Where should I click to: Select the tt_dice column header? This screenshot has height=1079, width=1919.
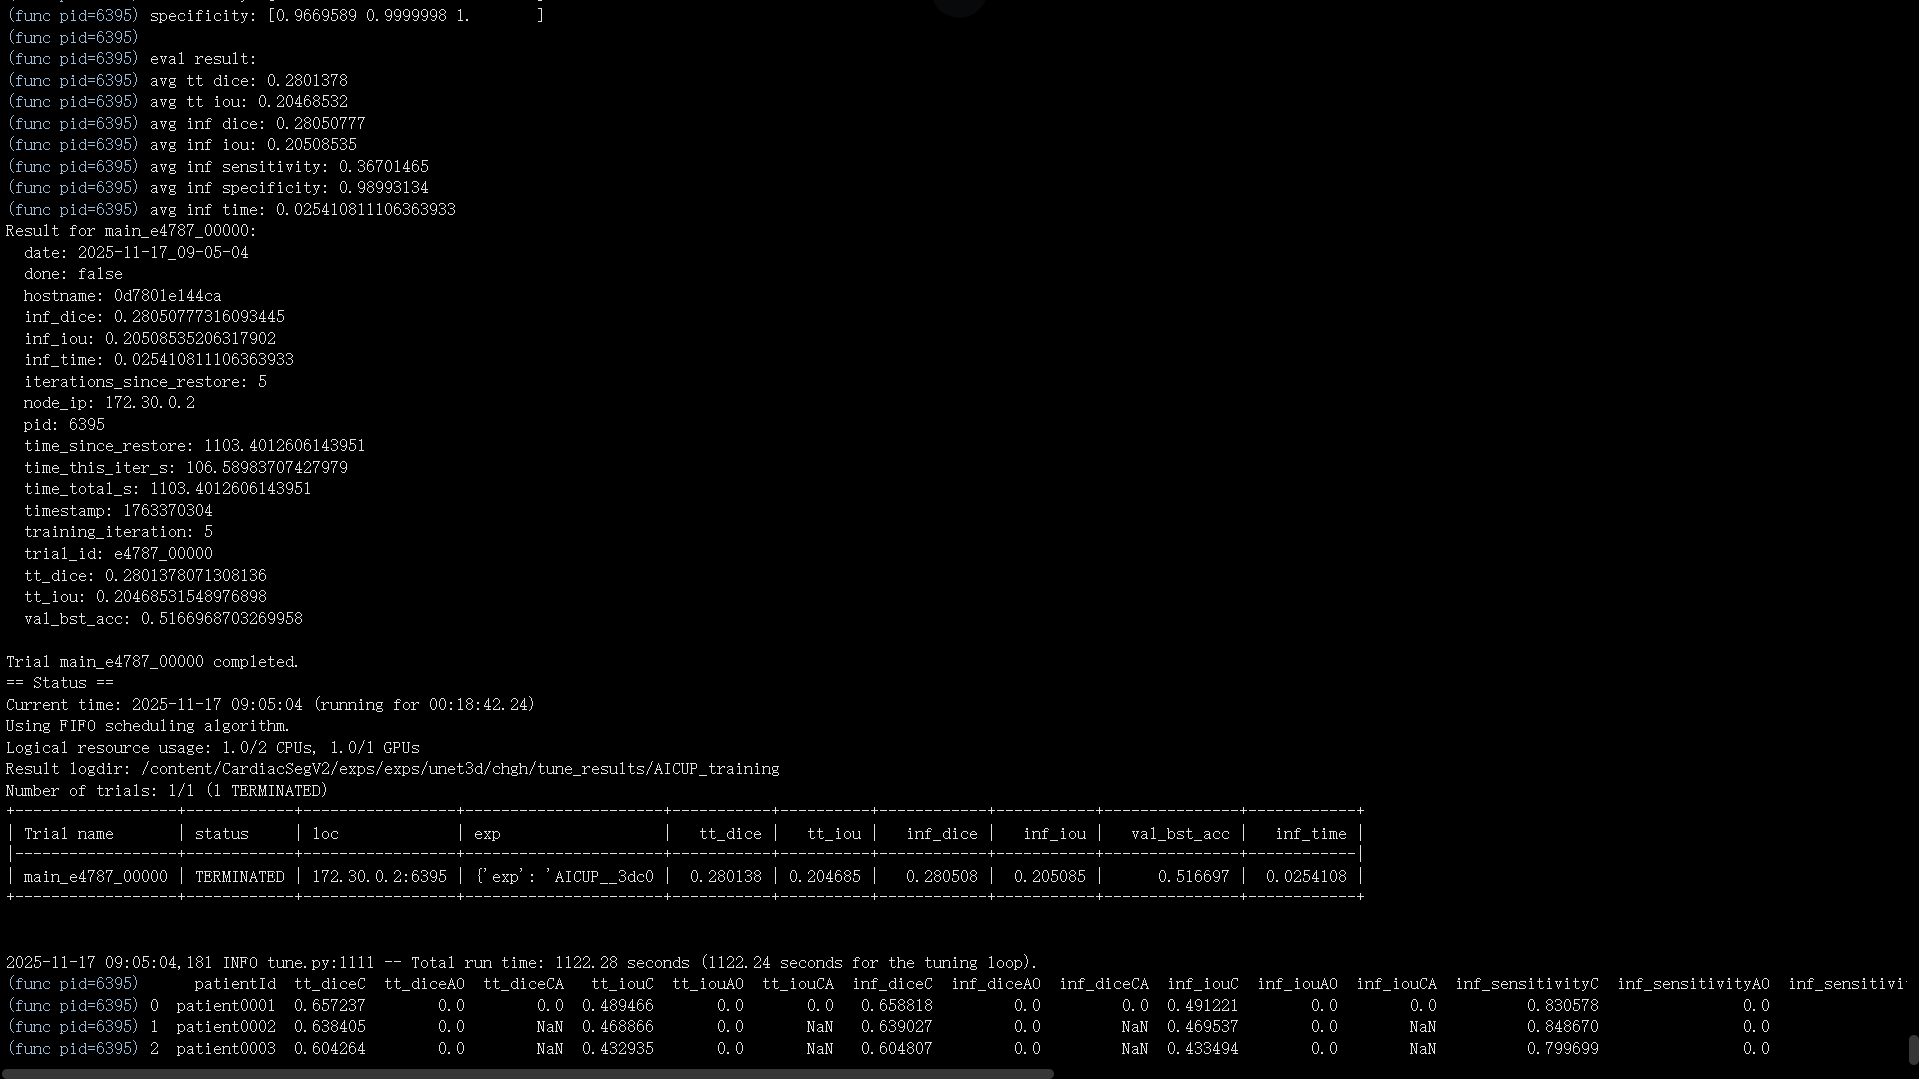(x=731, y=833)
